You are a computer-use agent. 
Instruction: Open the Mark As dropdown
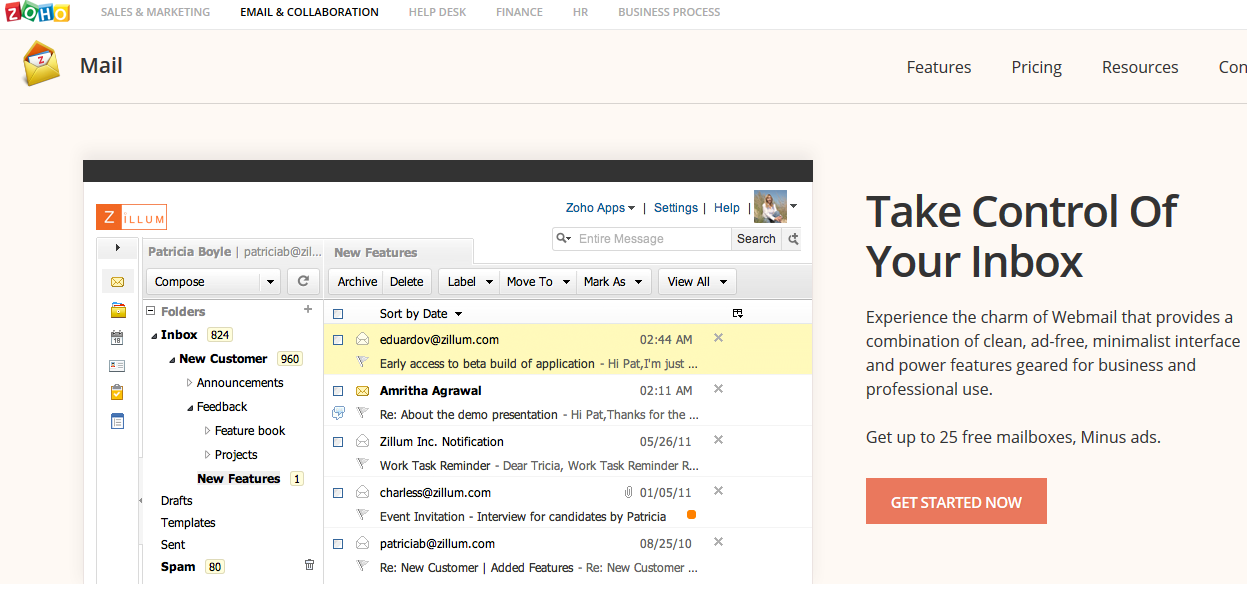pos(614,282)
